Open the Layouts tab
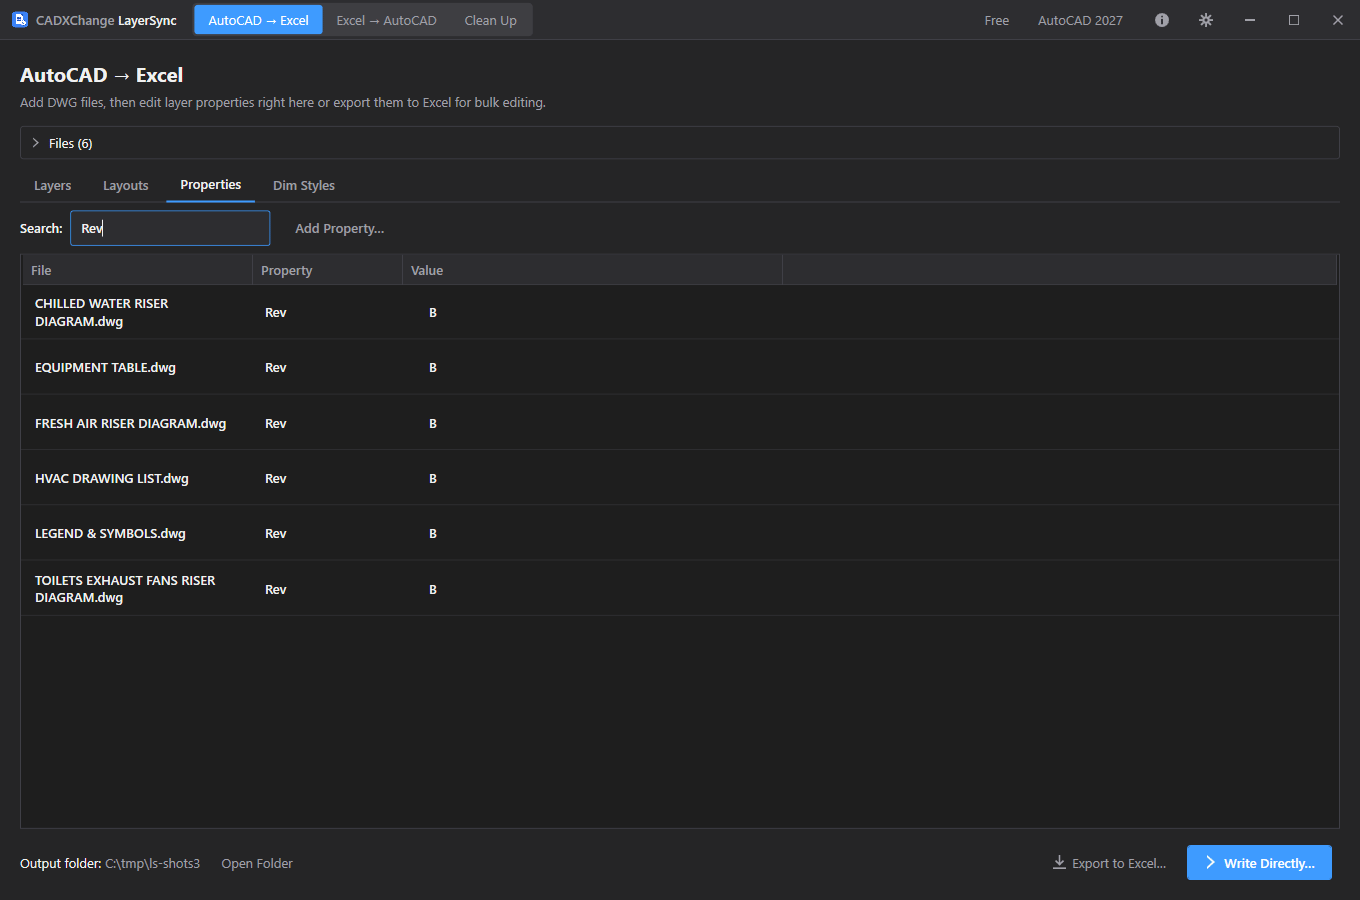The width and height of the screenshot is (1360, 900). 125,186
